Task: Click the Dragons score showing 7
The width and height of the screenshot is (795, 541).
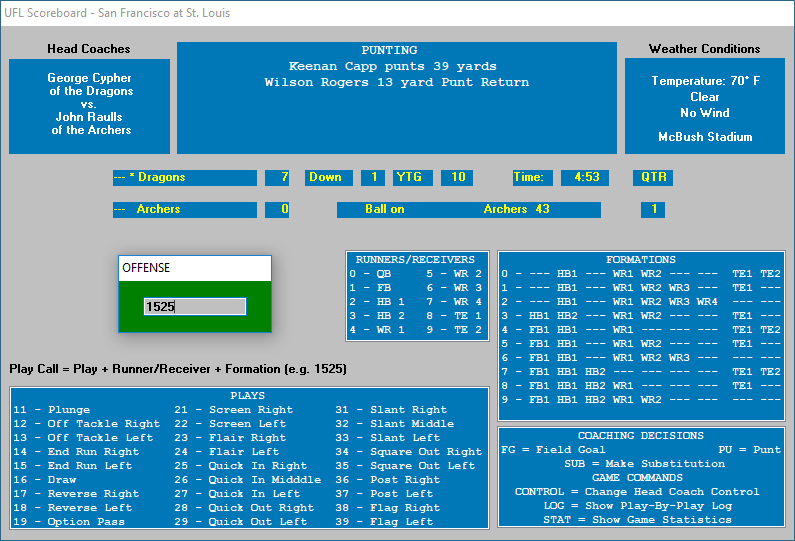Action: [277, 178]
